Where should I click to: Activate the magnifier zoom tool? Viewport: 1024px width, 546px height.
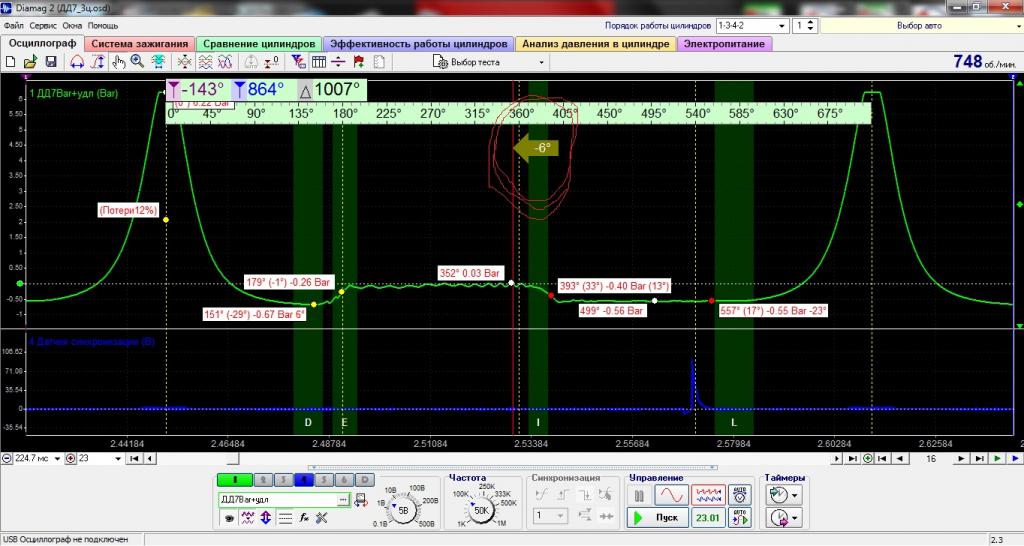point(137,62)
